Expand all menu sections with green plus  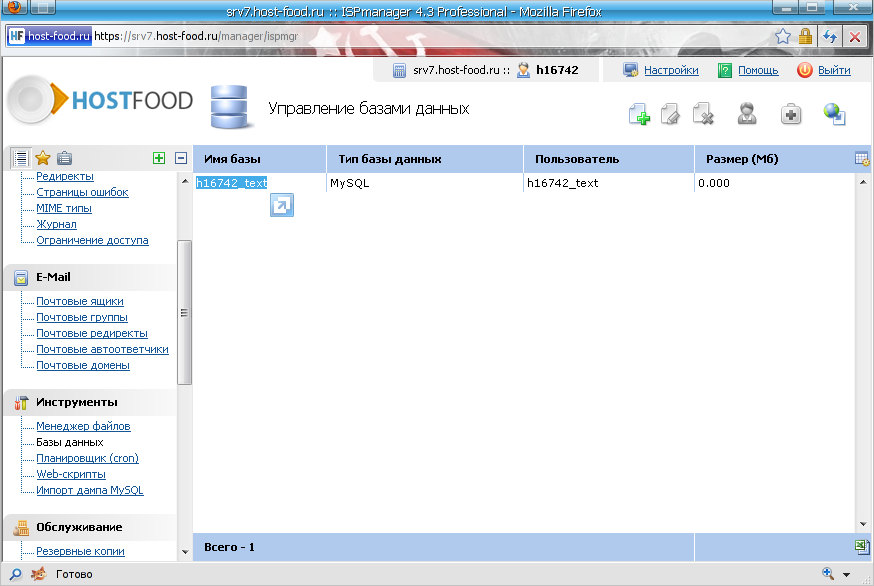(x=159, y=158)
